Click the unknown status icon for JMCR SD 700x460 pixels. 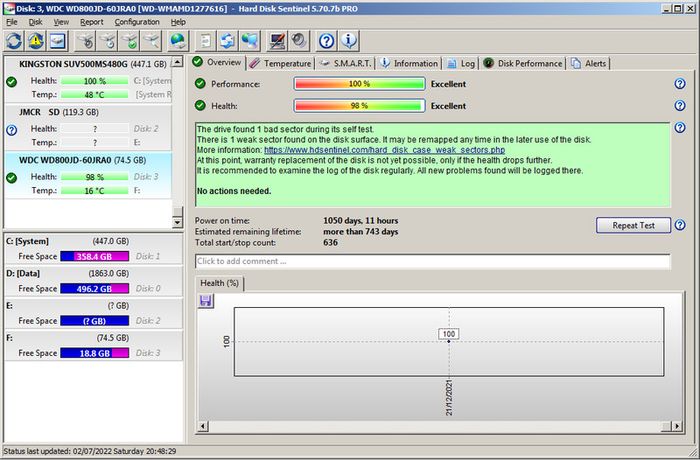[12, 130]
